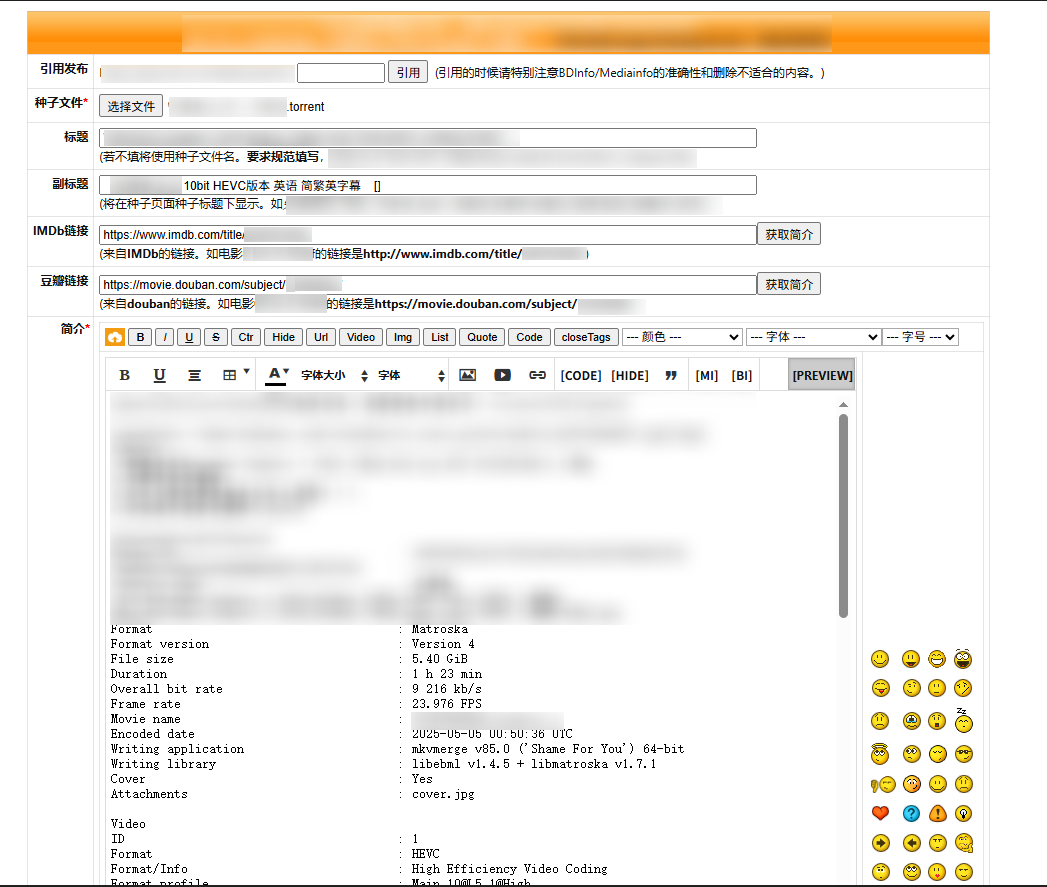Insert image using the editor picture icon
This screenshot has height=887, width=1047.
click(x=467, y=375)
